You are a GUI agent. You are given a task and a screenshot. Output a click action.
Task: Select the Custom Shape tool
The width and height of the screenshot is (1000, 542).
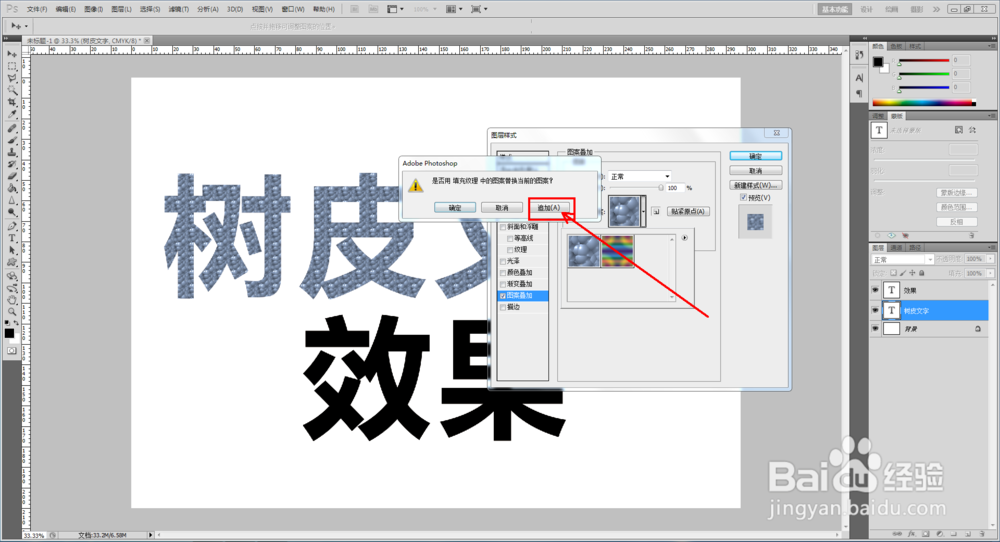[x=11, y=263]
